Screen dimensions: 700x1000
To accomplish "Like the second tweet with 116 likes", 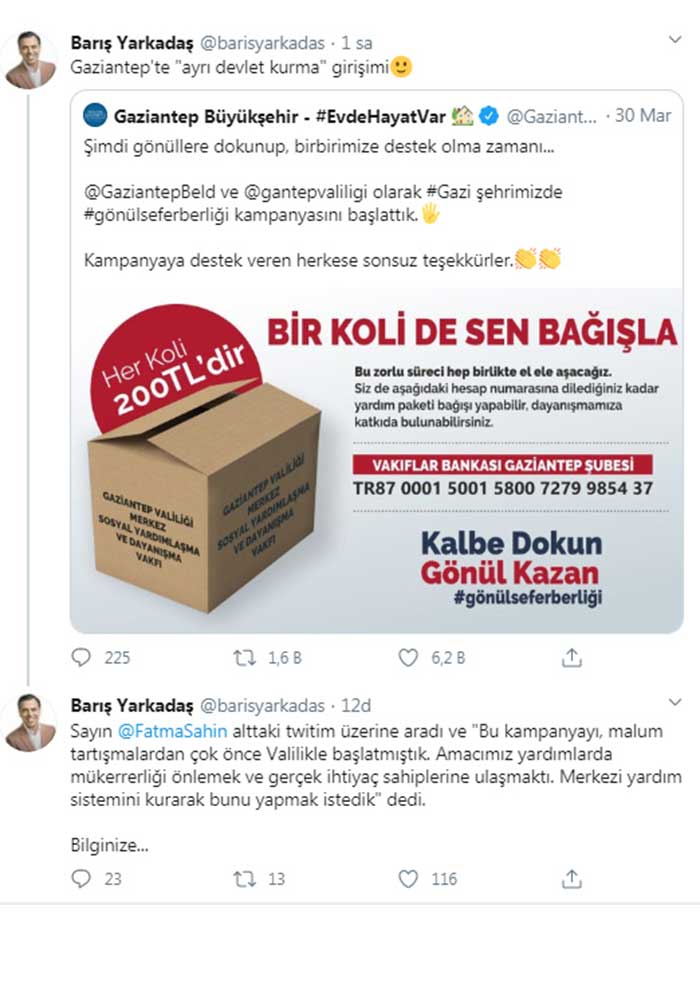I will tap(408, 879).
